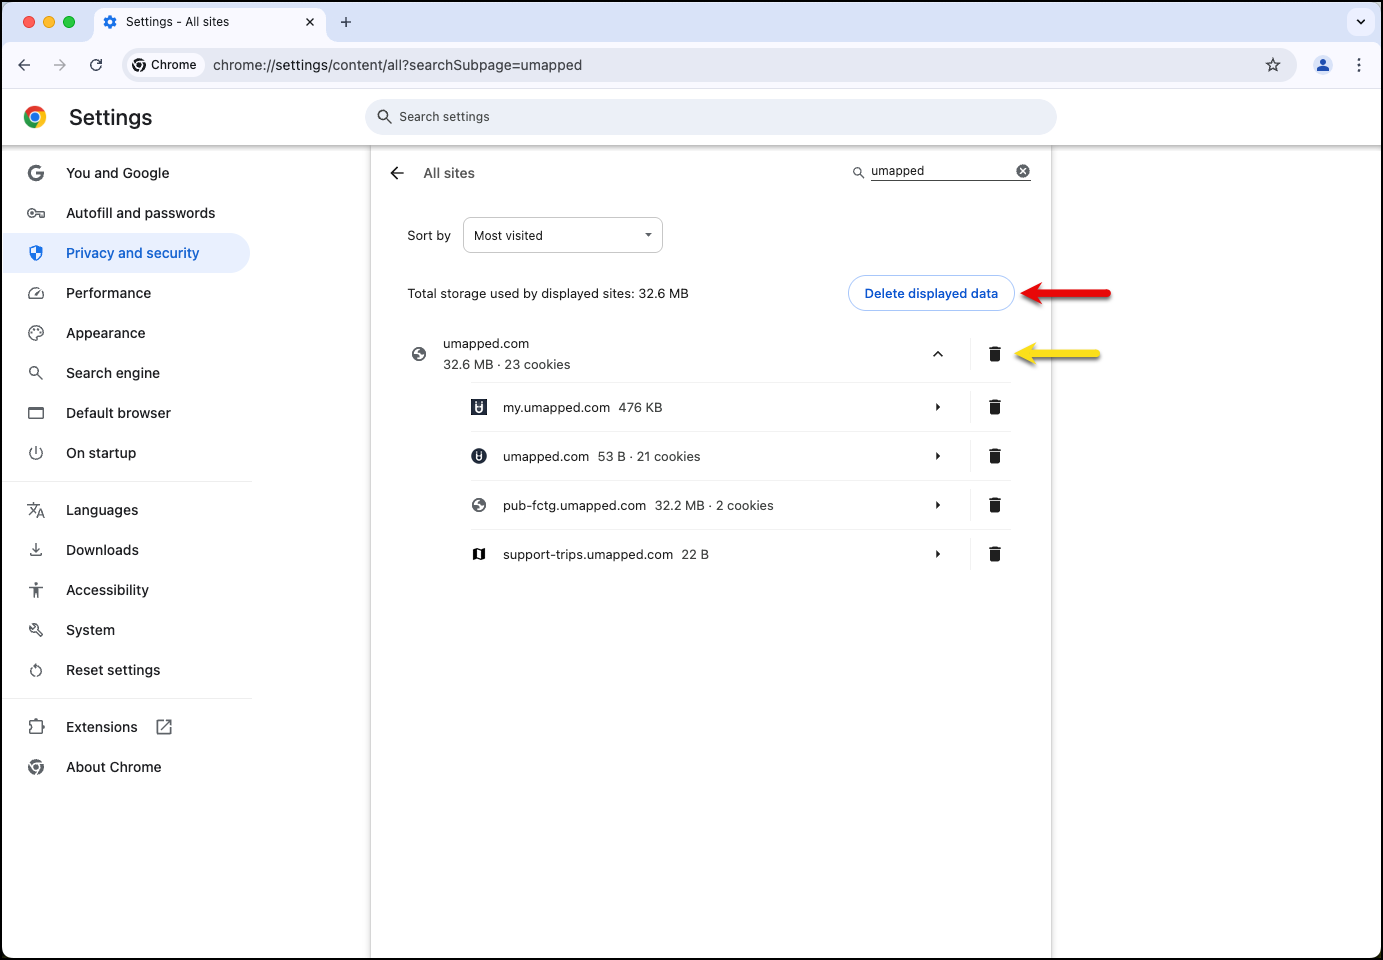Open the Chrome profile avatar
The width and height of the screenshot is (1383, 960).
point(1323,65)
